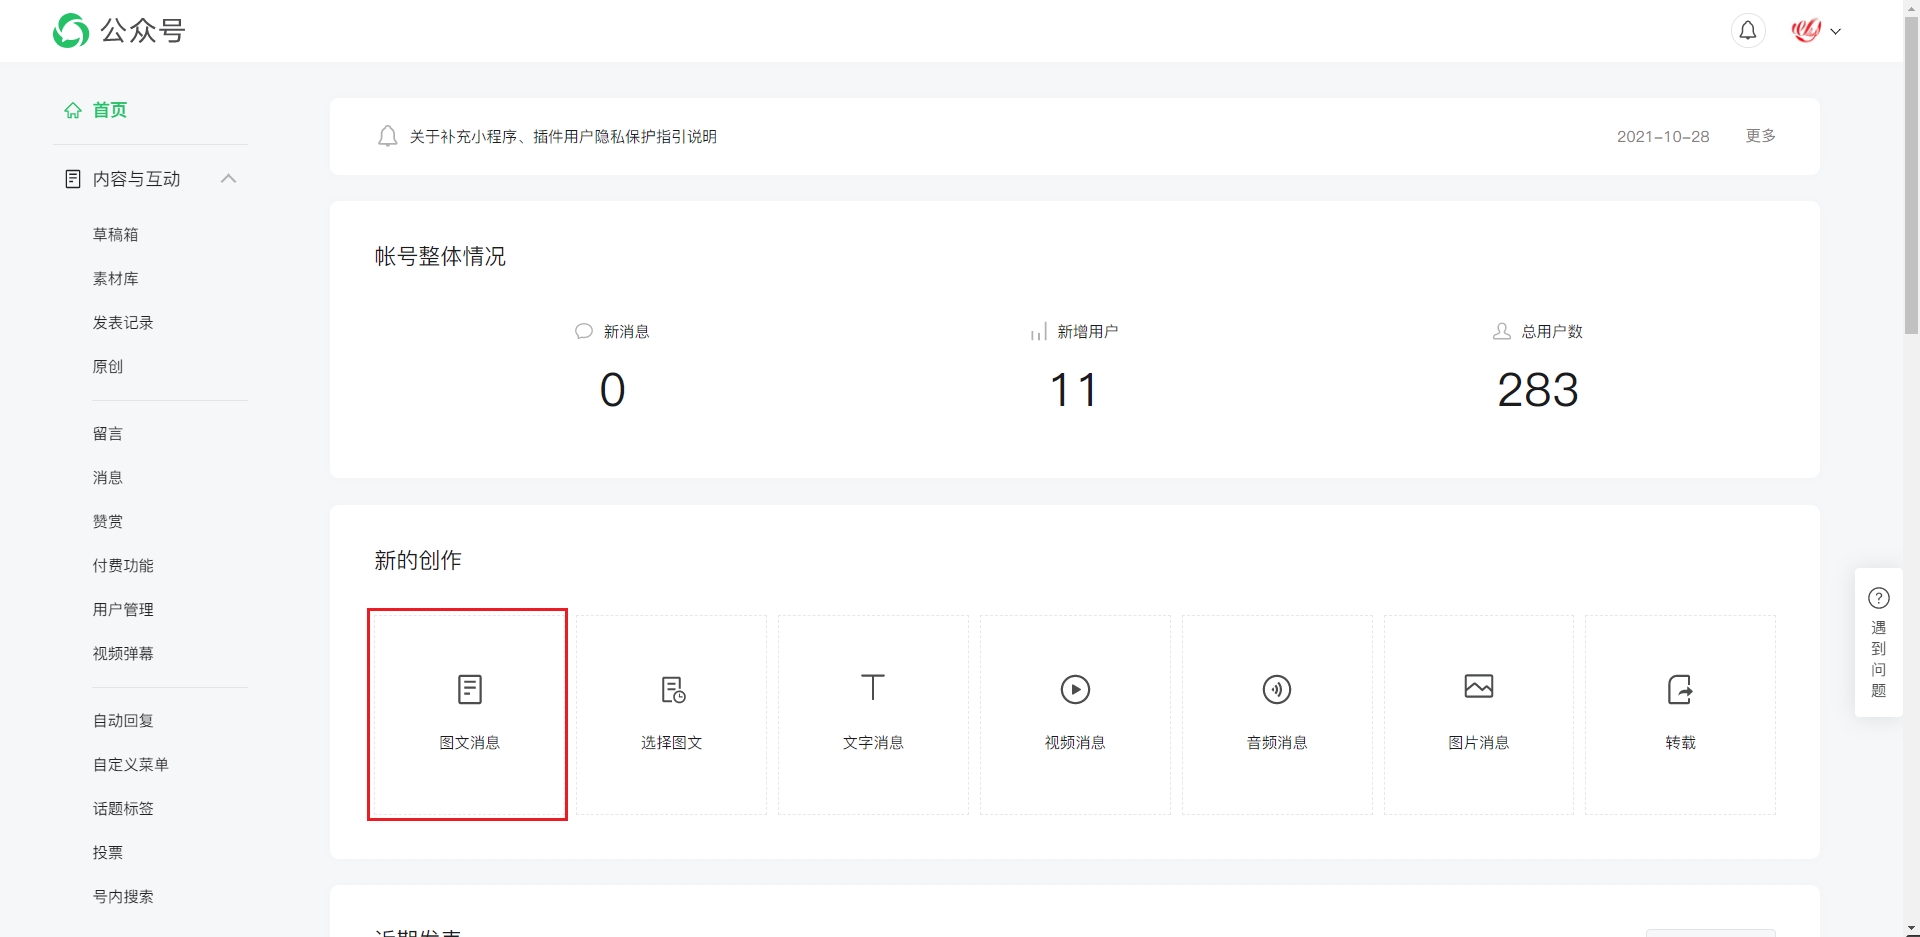1920x937 pixels.
Task: Open 用户管理 from the sidebar
Action: click(x=123, y=610)
